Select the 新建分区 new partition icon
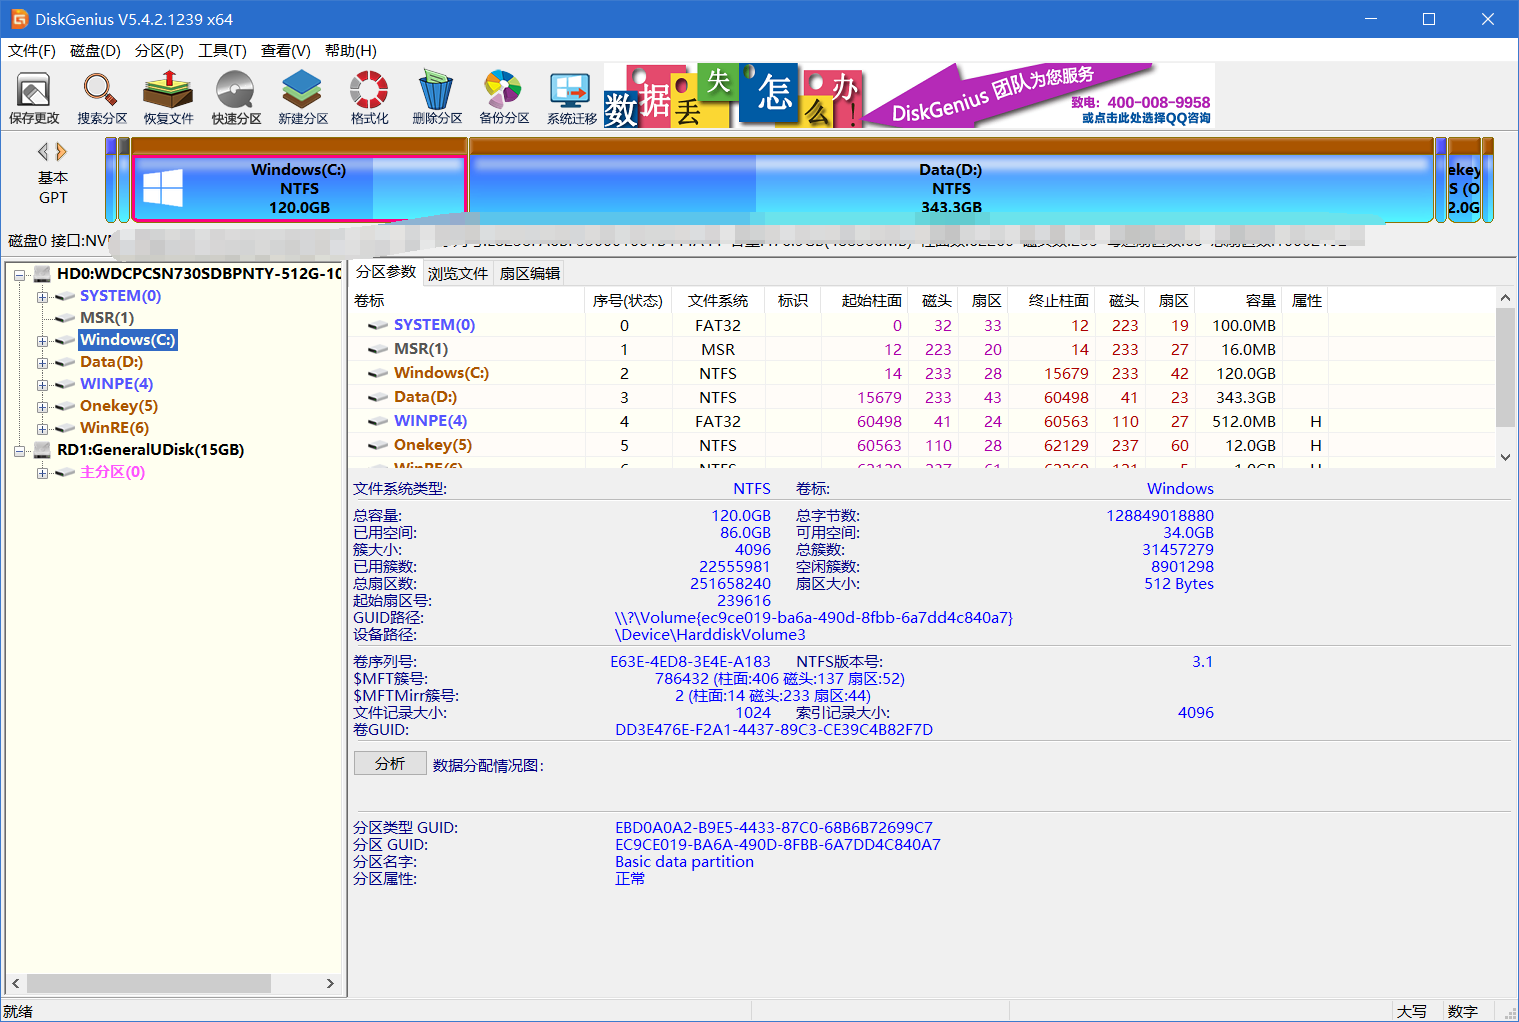Viewport: 1519px width, 1022px height. click(x=302, y=97)
